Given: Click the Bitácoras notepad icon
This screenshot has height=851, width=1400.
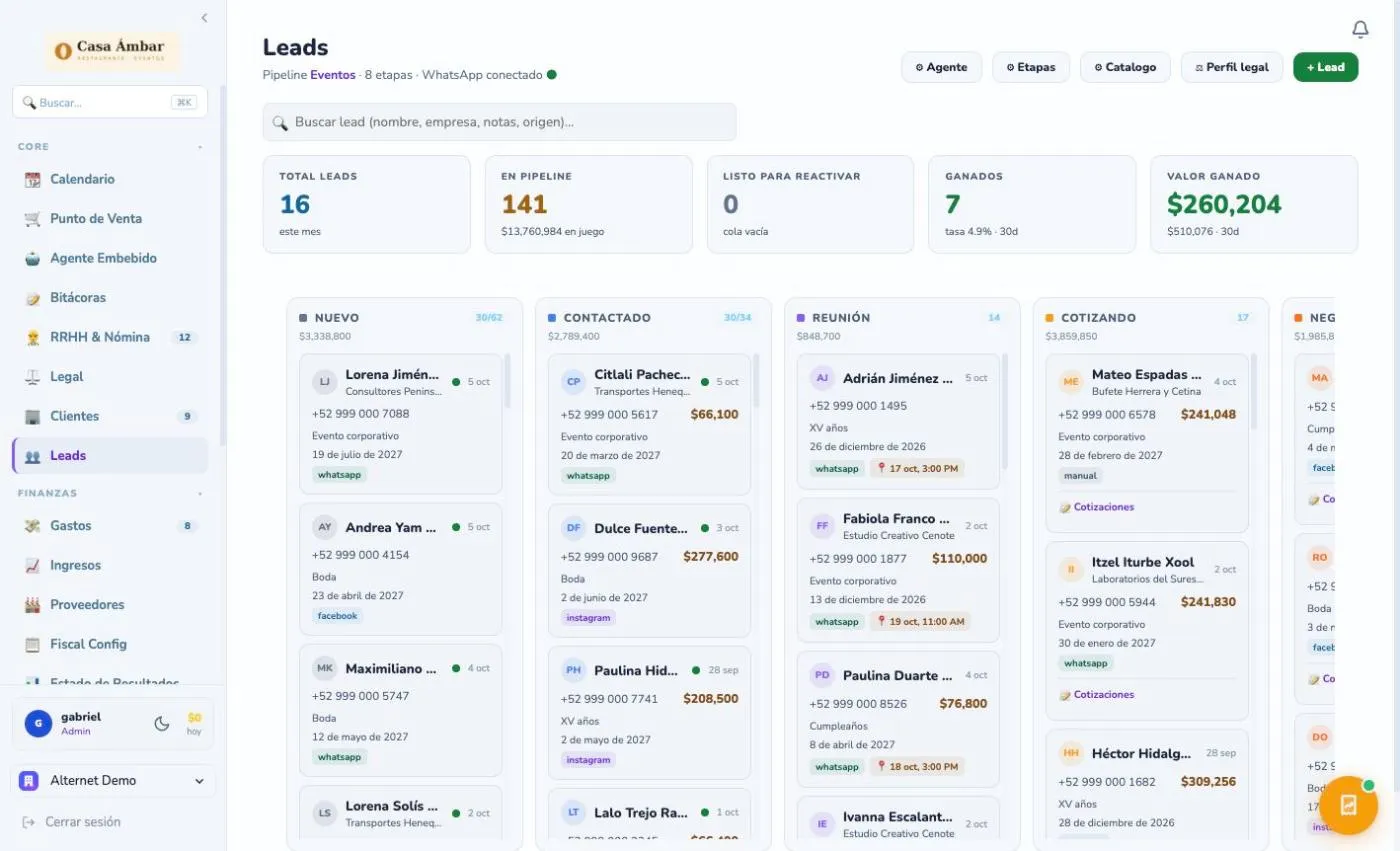Looking at the screenshot, I should 32,298.
